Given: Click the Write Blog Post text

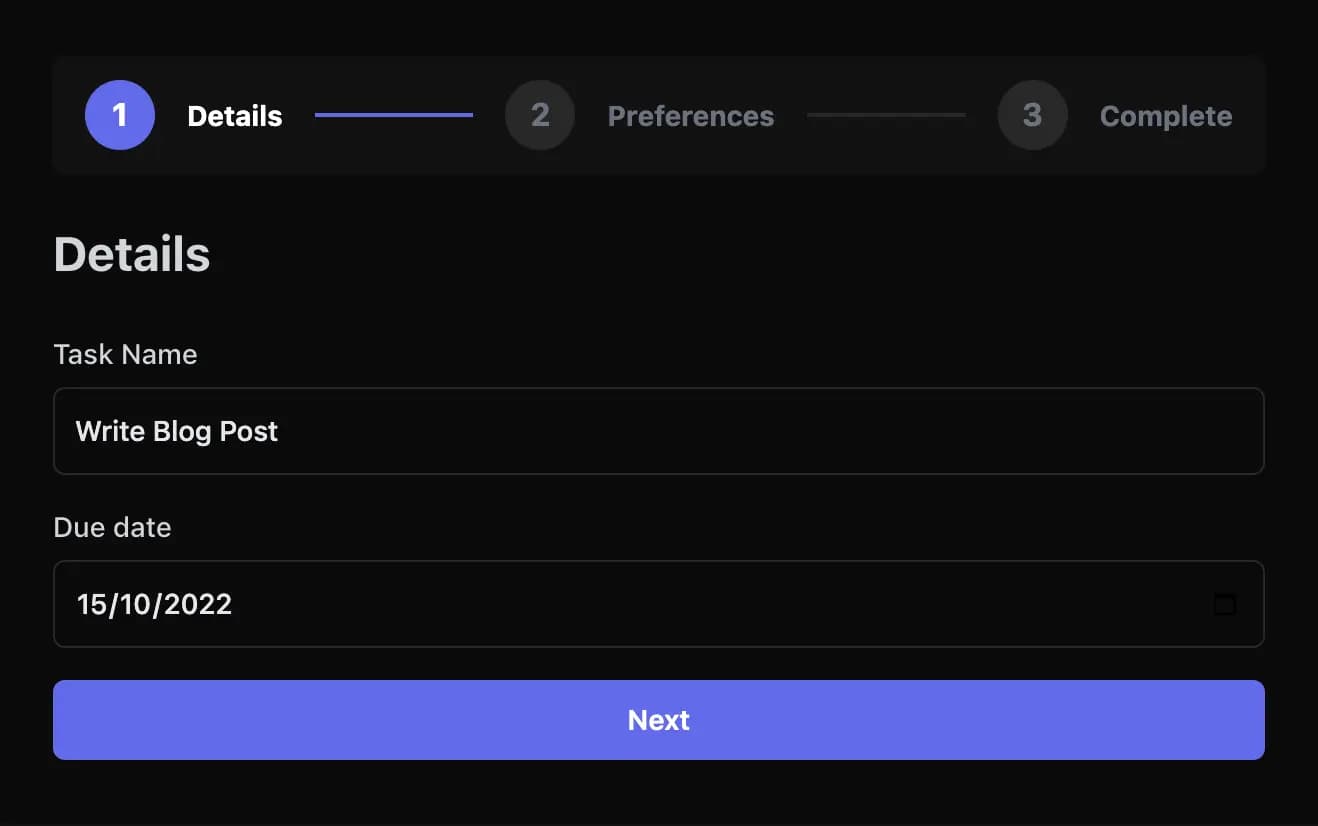Looking at the screenshot, I should coord(177,431).
